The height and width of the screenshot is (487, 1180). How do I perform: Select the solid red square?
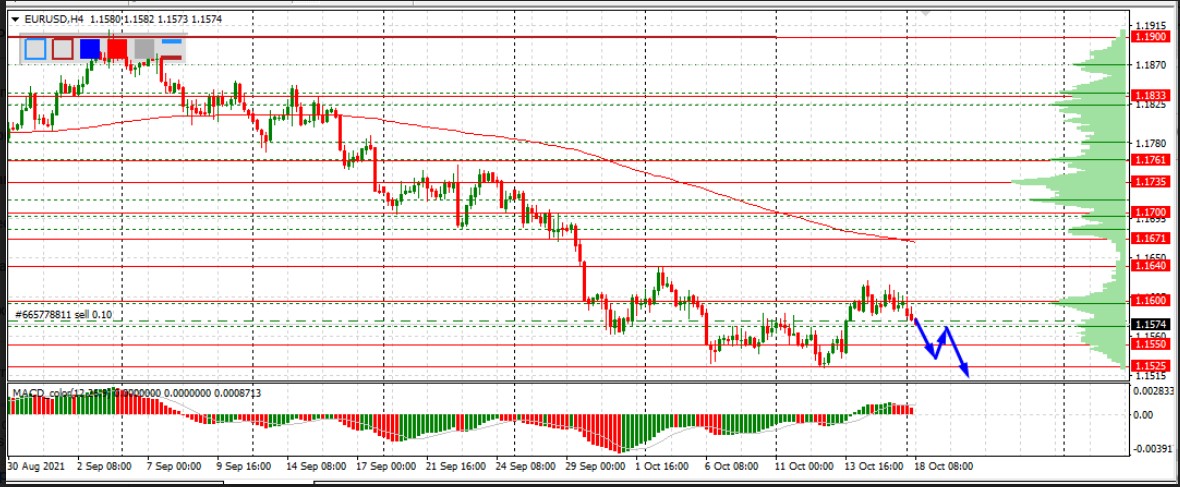tap(117, 49)
